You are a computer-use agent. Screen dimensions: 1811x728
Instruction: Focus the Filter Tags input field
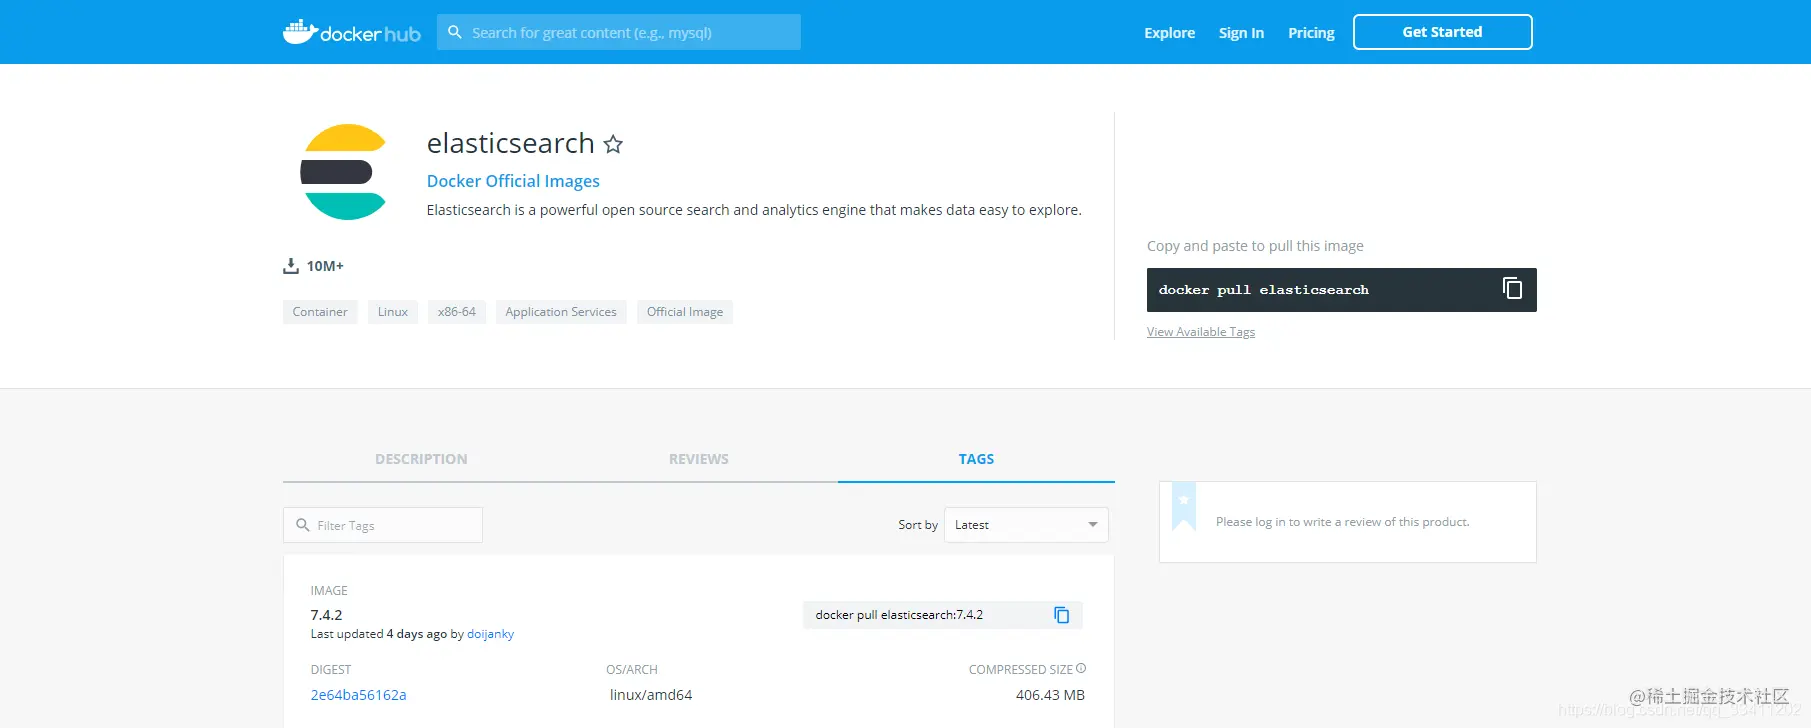click(x=383, y=525)
